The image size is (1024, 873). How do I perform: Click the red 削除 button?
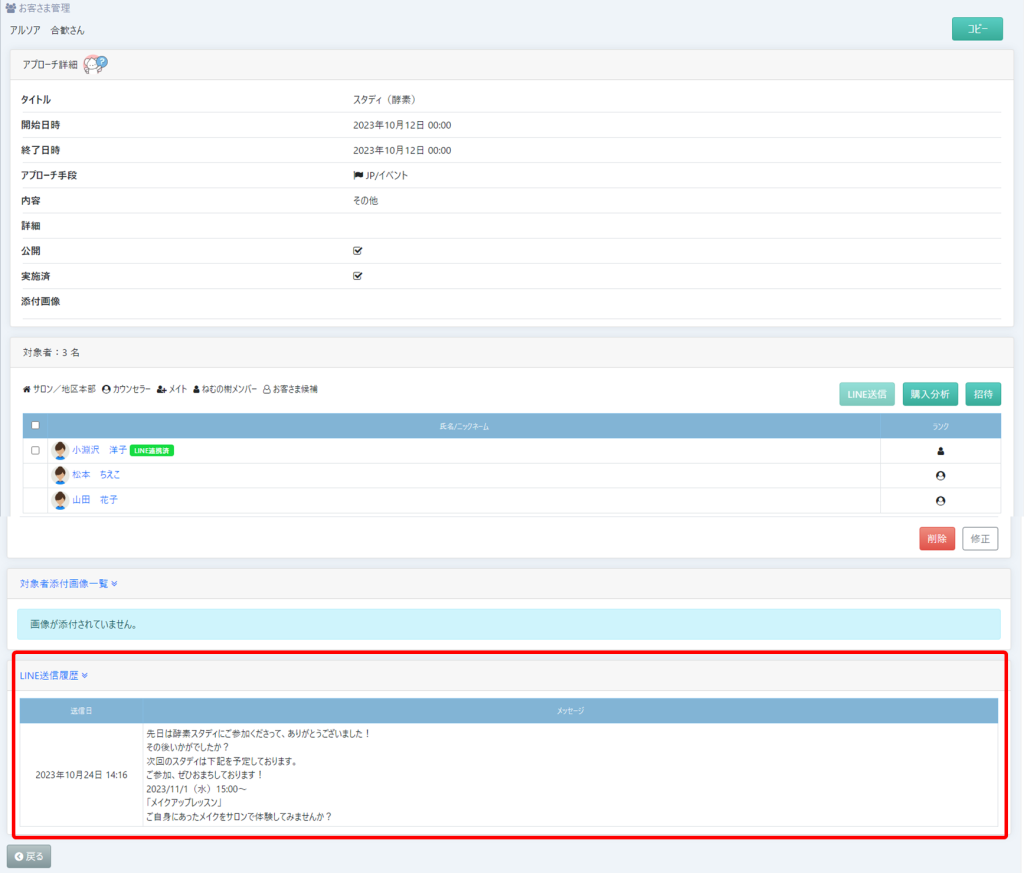tap(937, 539)
